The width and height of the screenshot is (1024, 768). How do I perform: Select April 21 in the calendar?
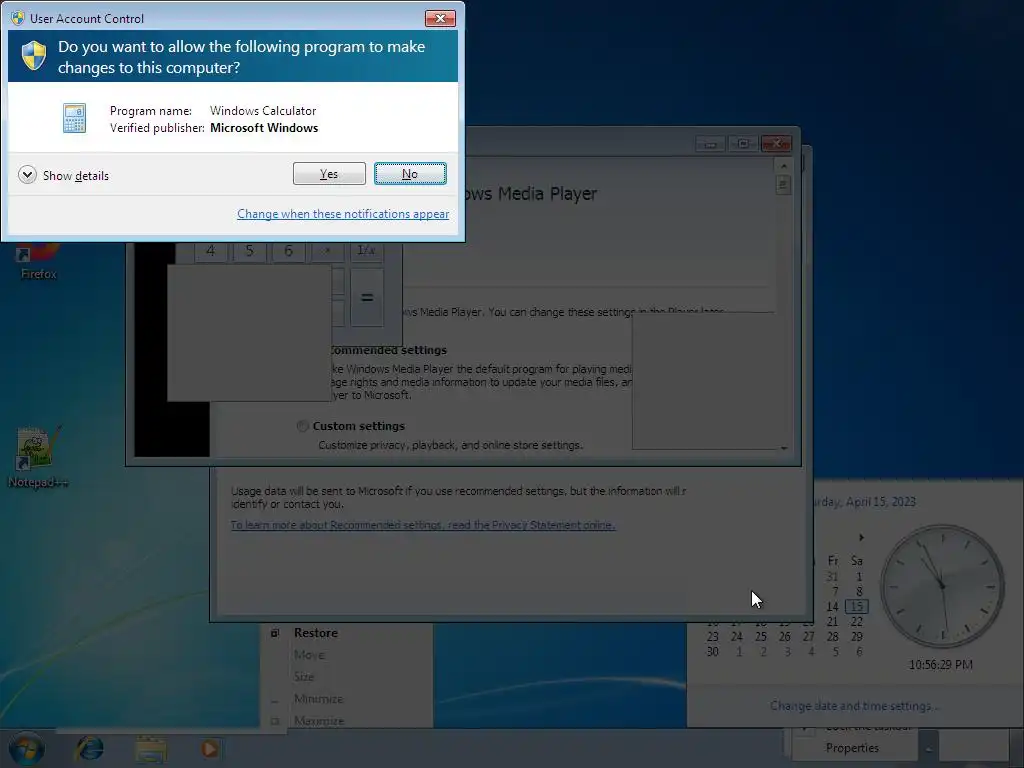pyautogui.click(x=832, y=622)
